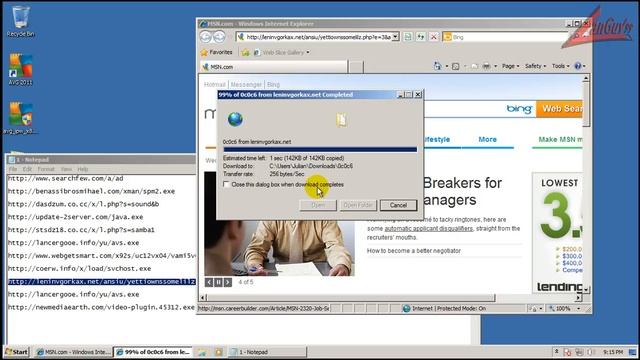
Task: Open the Recycle Bin desktop icon
Action: click(x=20, y=21)
